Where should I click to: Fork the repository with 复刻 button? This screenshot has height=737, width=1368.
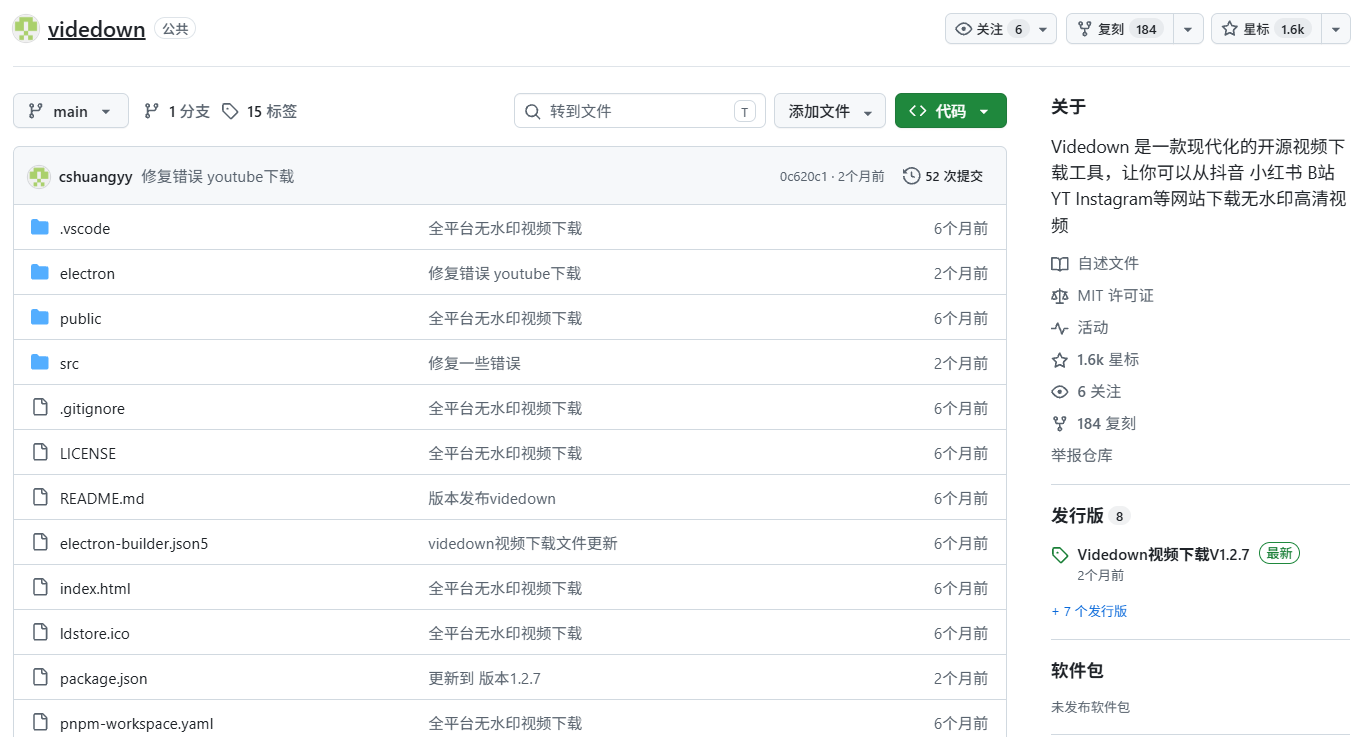pyautogui.click(x=1120, y=29)
